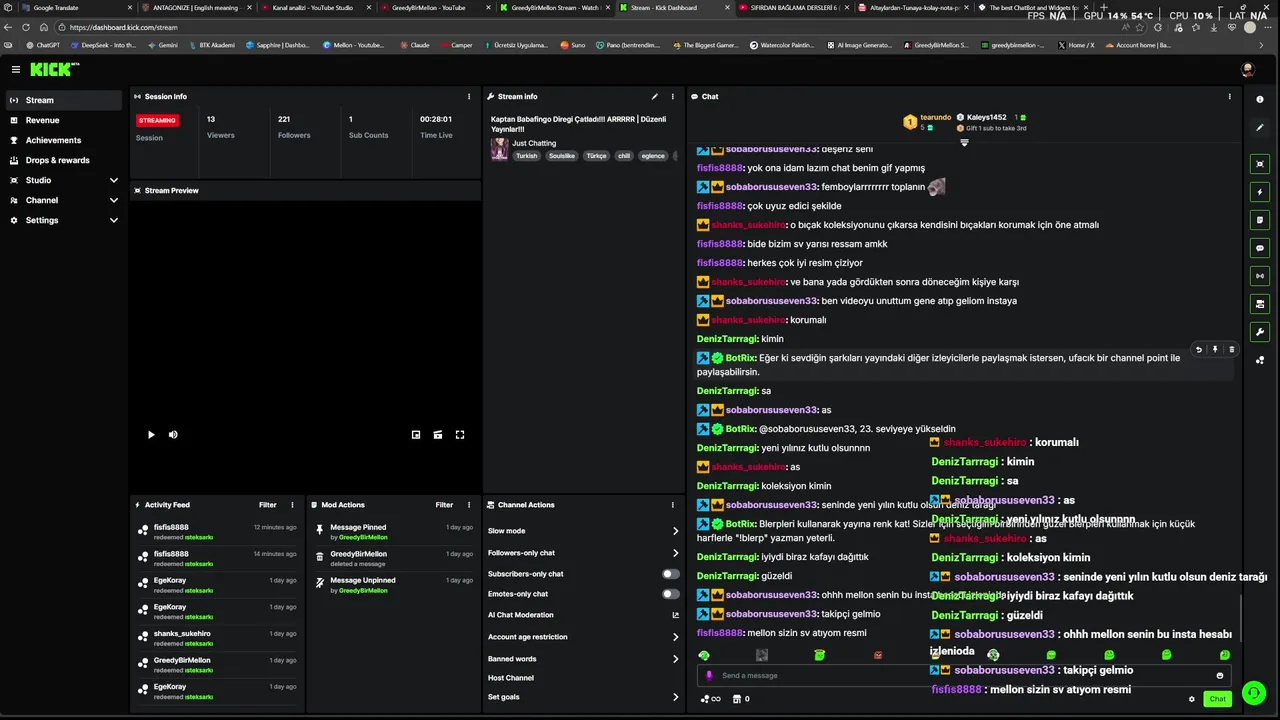
Task: Open Account age restriction options
Action: [x=675, y=637]
